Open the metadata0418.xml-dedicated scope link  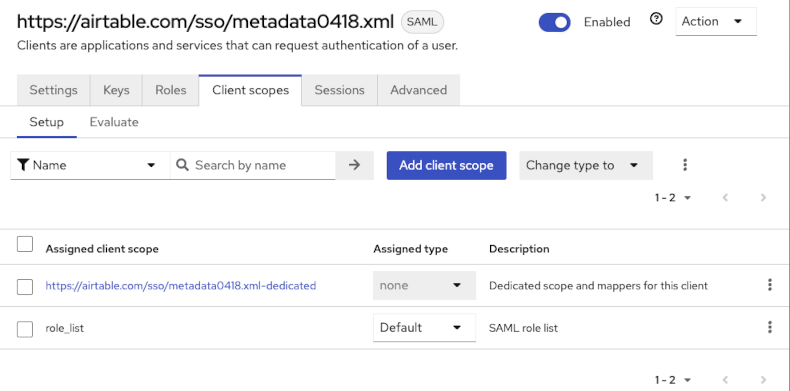click(181, 286)
